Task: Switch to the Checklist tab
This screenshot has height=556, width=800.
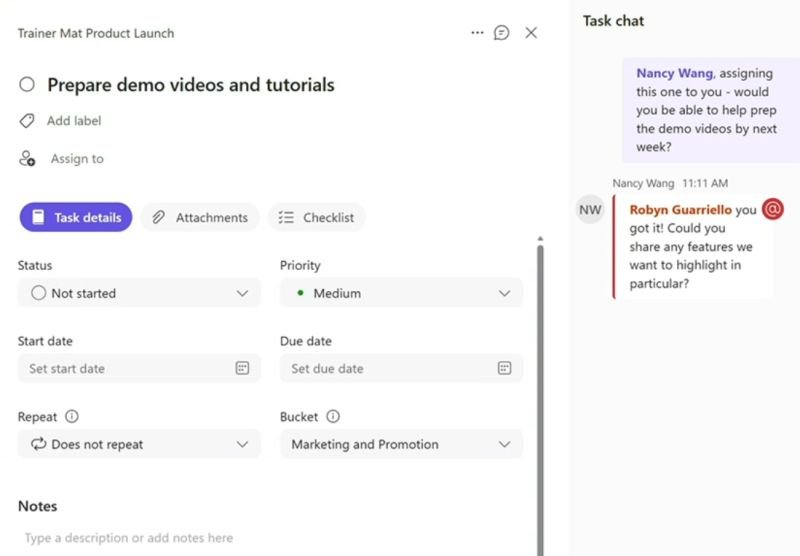Action: (317, 217)
